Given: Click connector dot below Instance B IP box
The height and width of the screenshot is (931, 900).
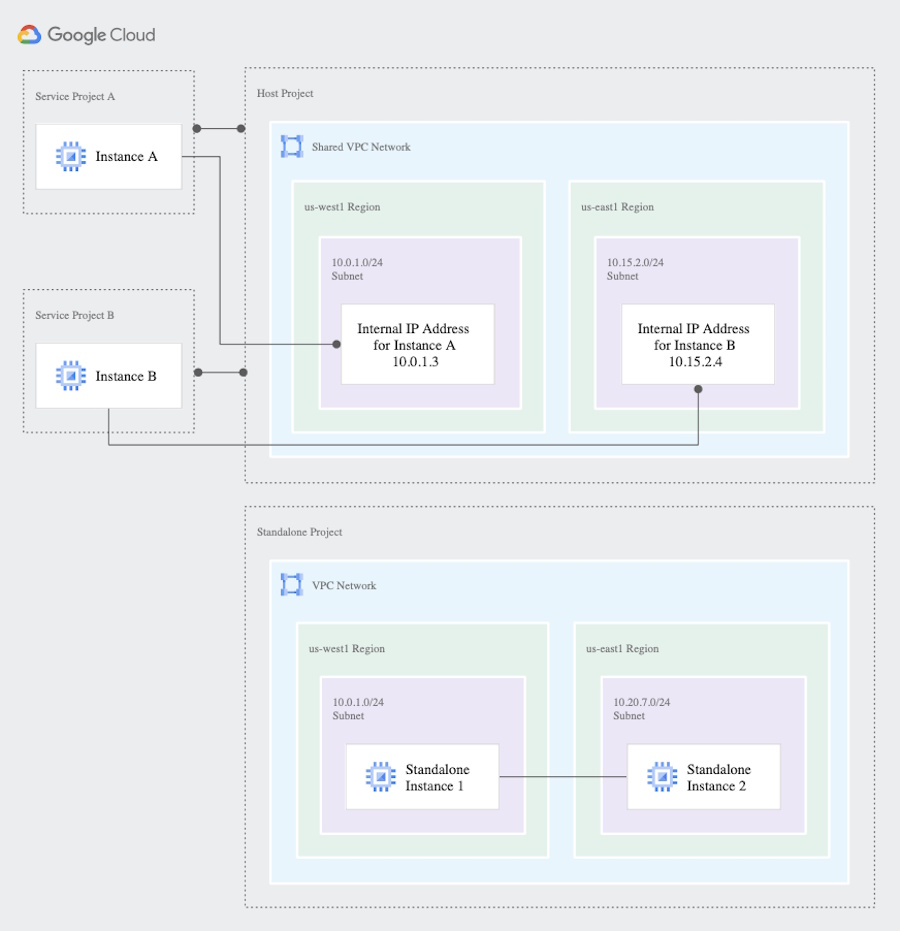Looking at the screenshot, I should click(698, 389).
